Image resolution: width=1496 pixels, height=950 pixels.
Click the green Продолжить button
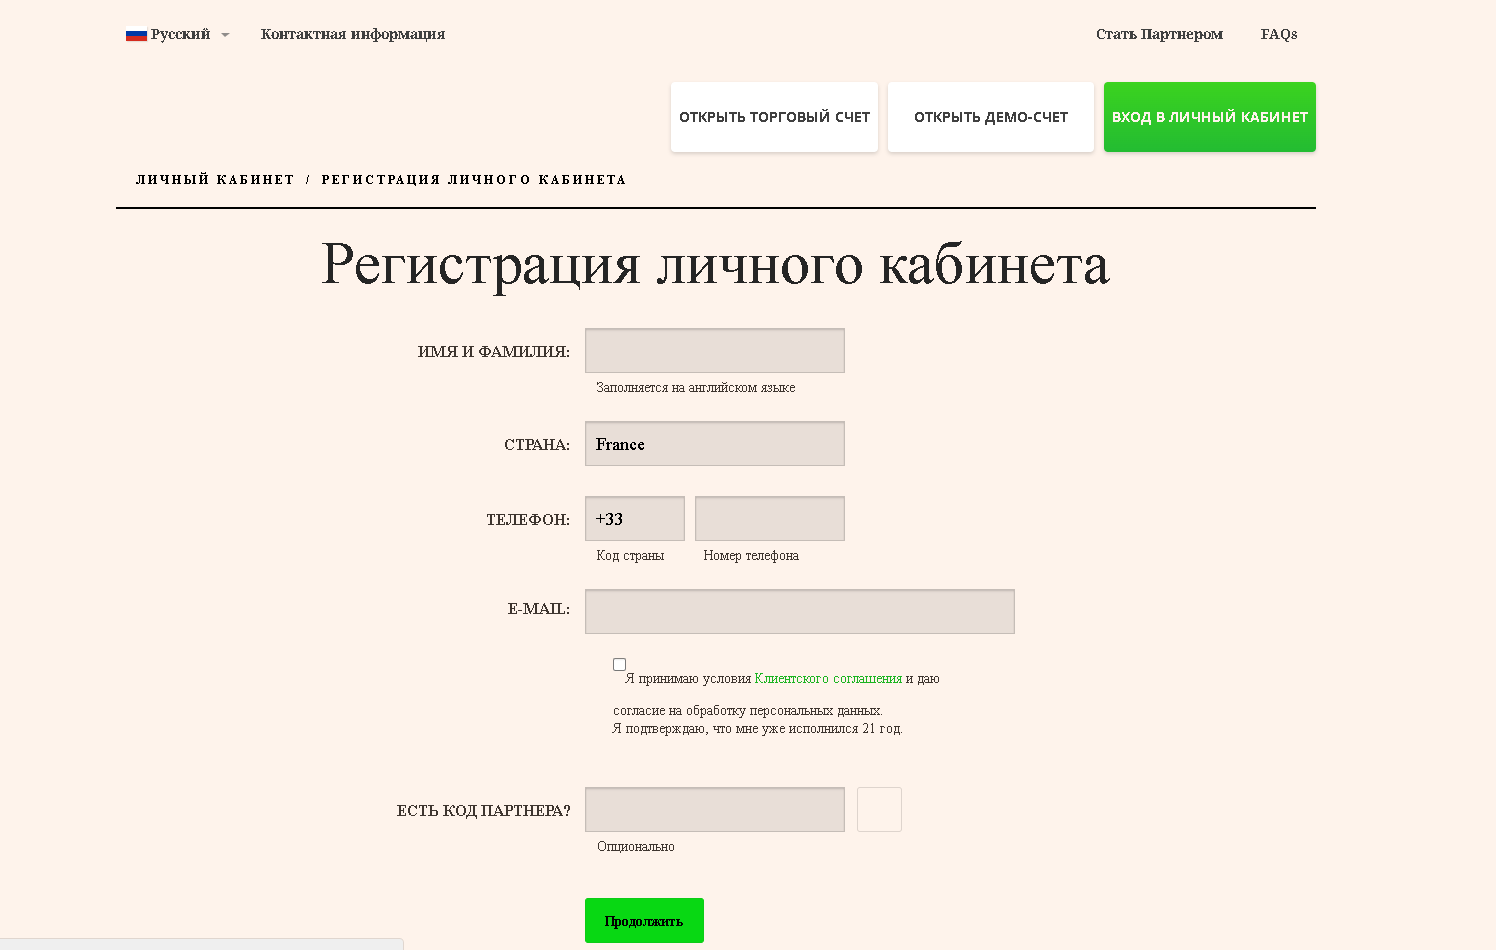[644, 920]
